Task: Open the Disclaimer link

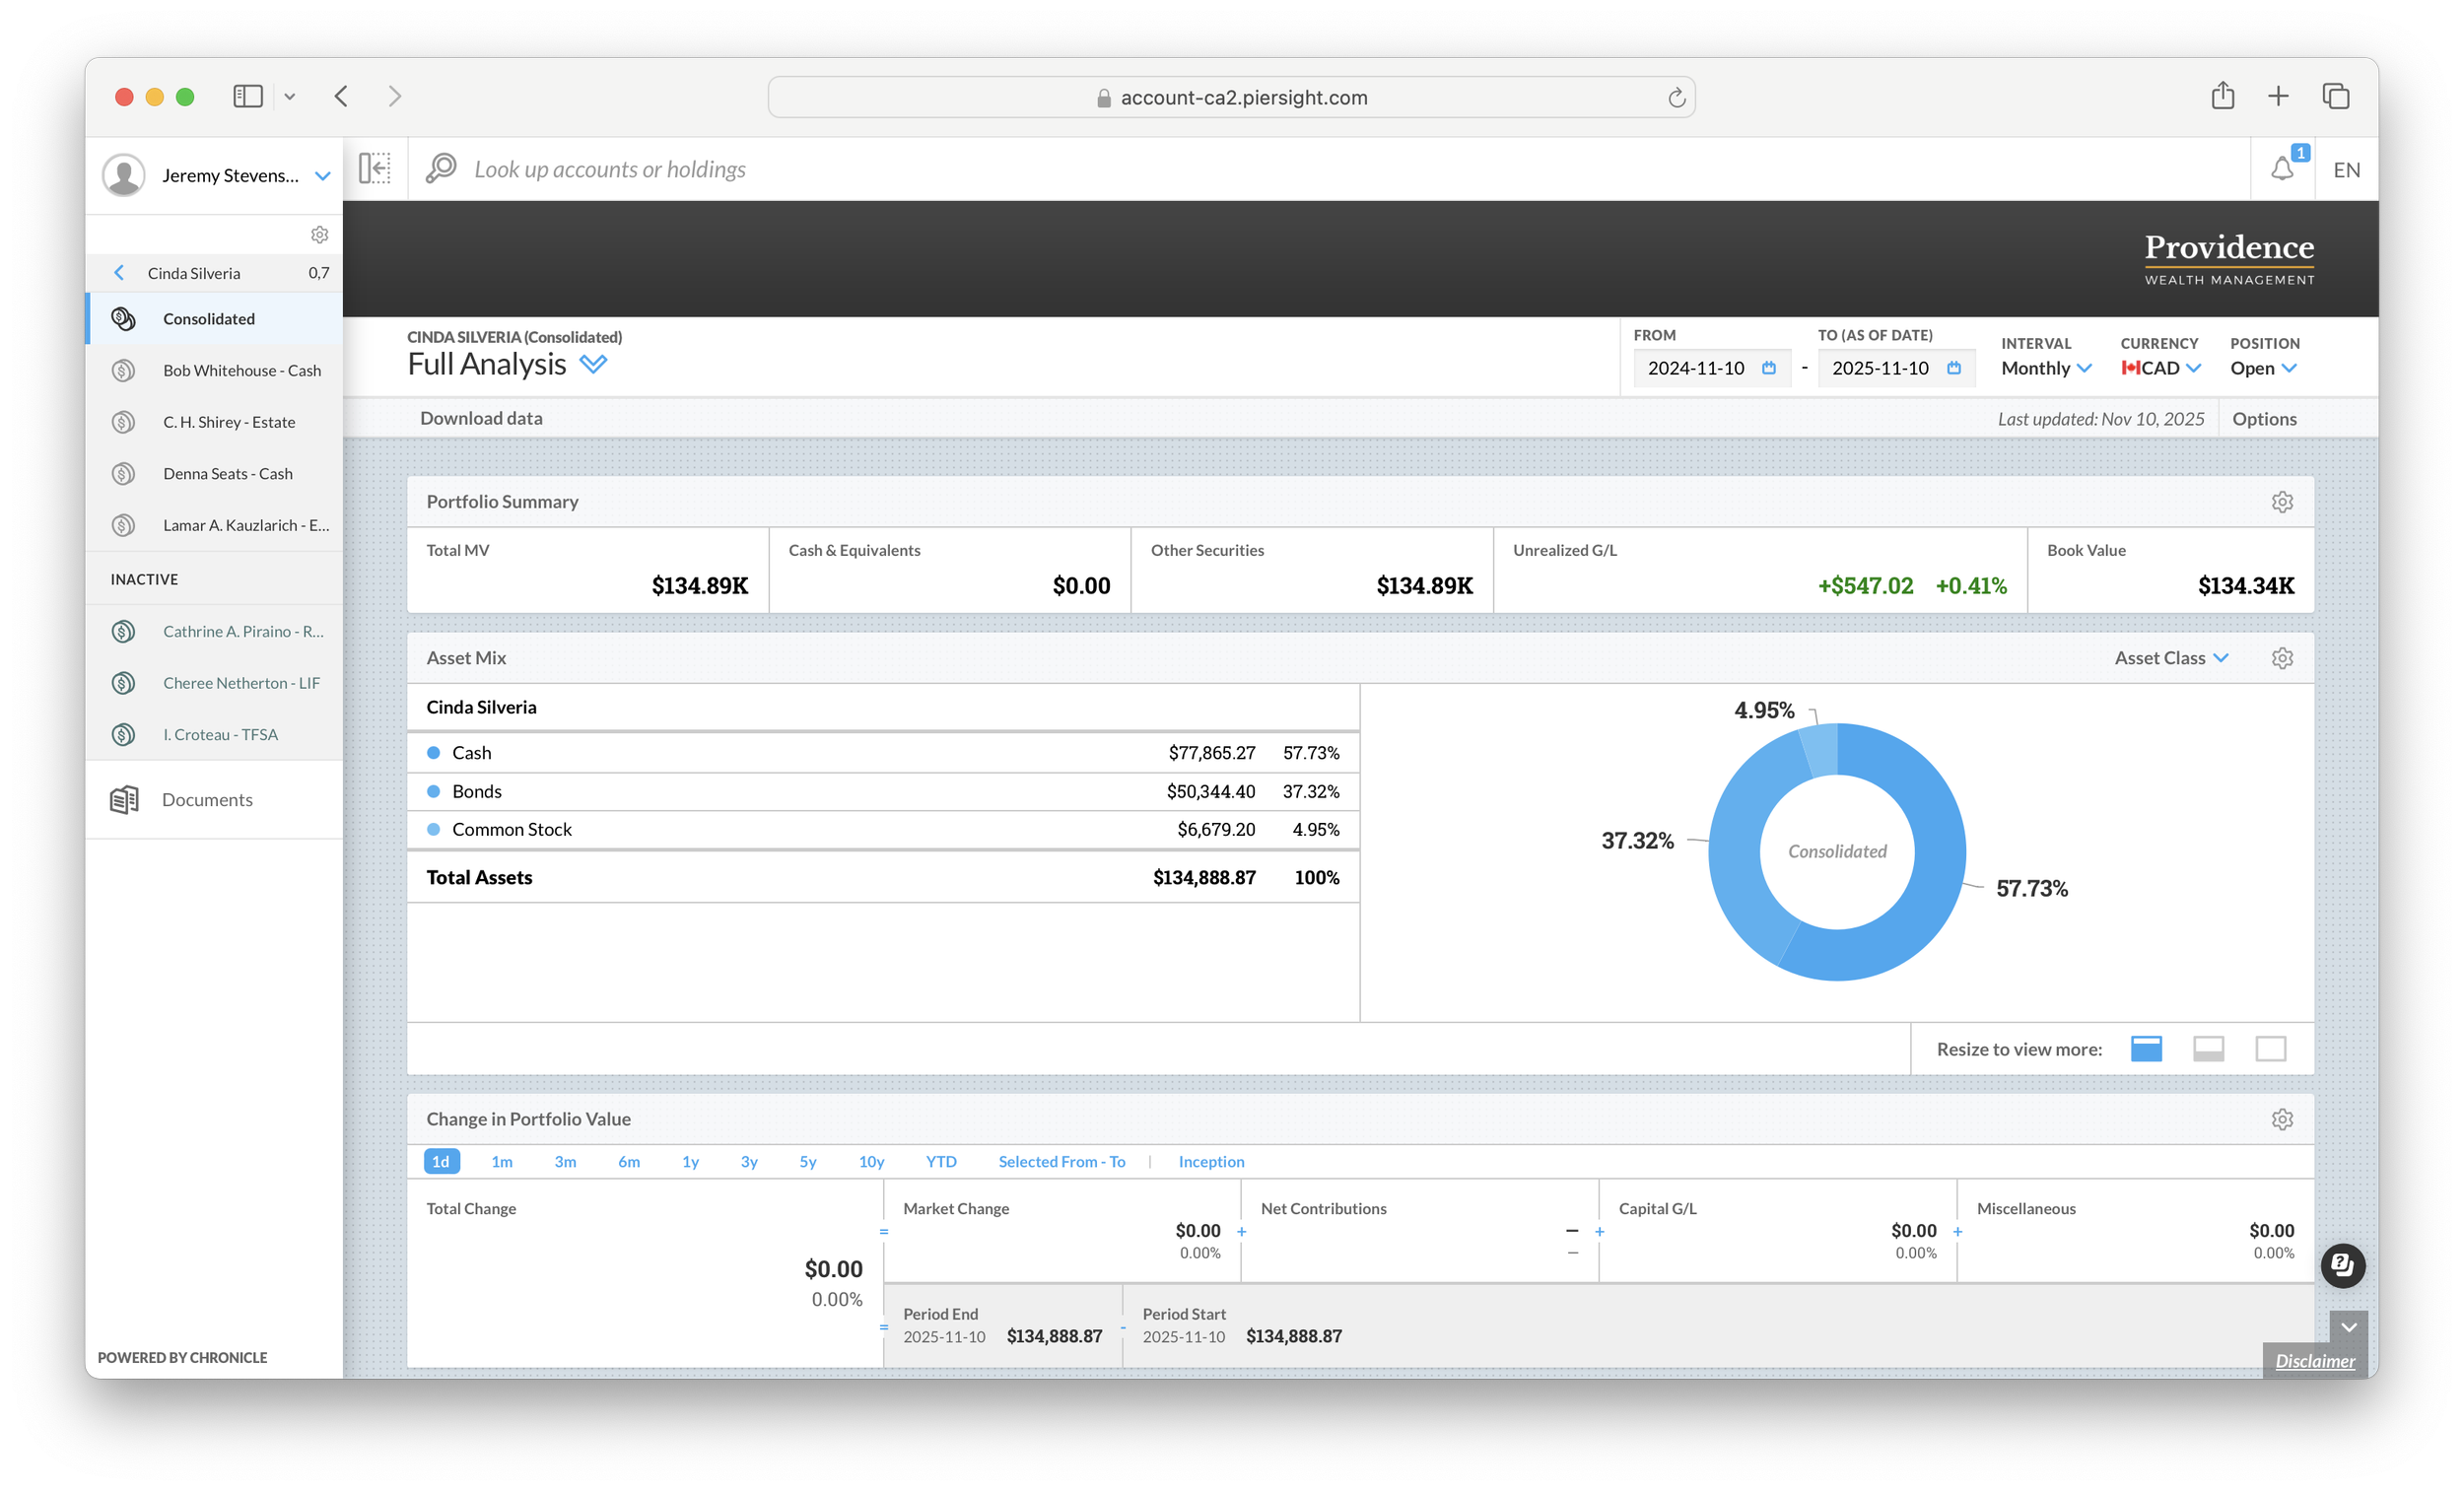Action: 2314,1360
